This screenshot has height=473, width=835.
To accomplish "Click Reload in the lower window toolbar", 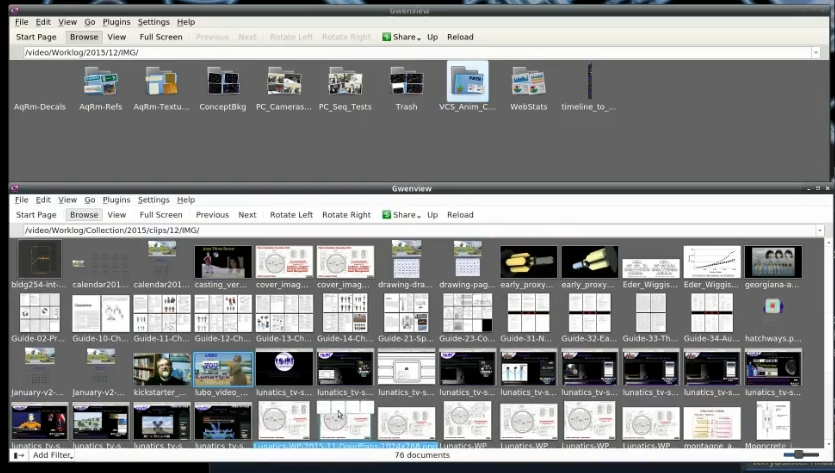I will pyautogui.click(x=460, y=215).
